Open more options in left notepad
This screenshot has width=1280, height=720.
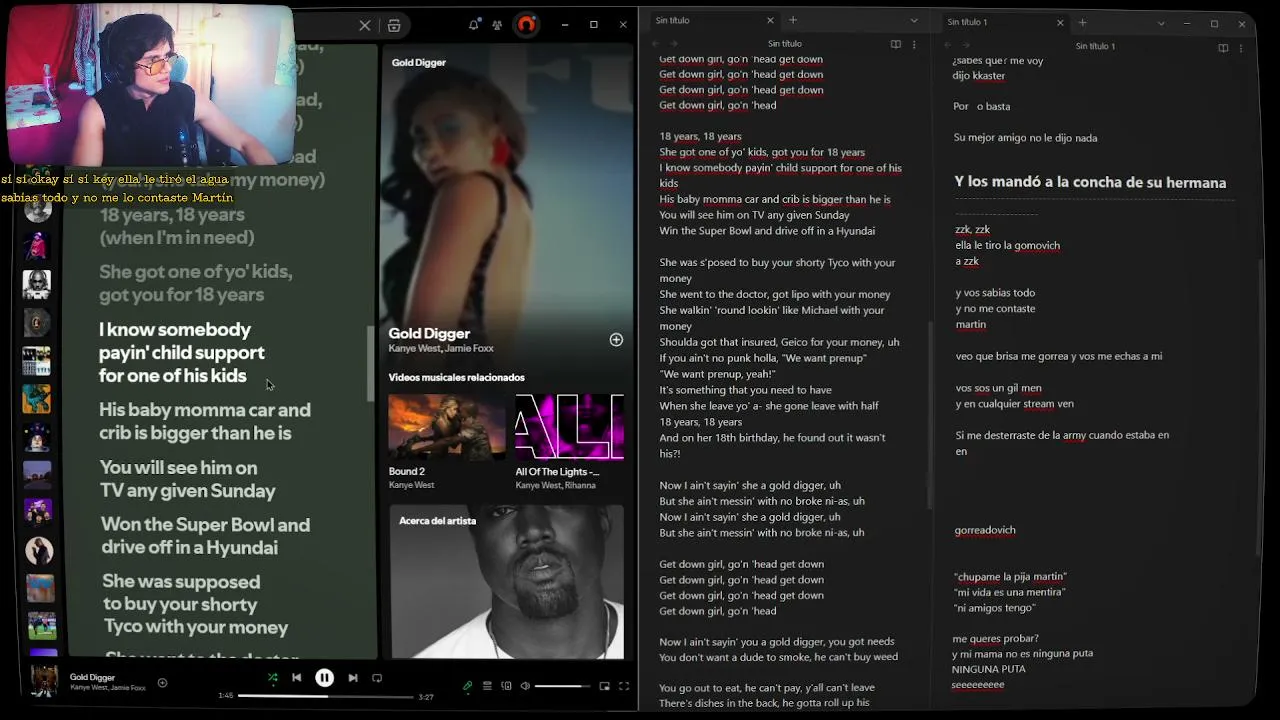tap(914, 44)
